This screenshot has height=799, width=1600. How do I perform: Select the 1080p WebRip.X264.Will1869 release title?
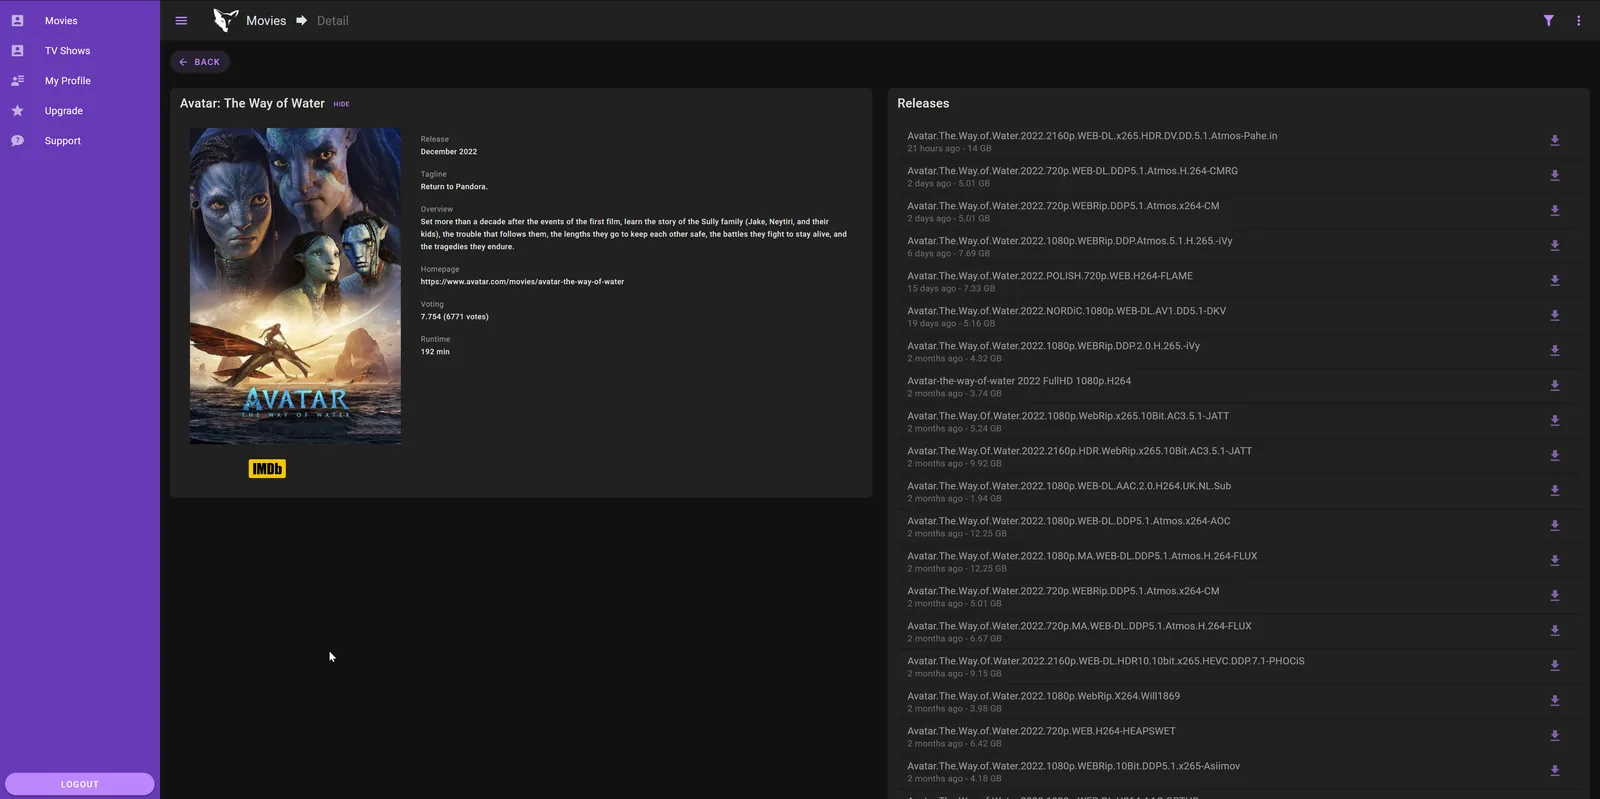coord(1043,696)
